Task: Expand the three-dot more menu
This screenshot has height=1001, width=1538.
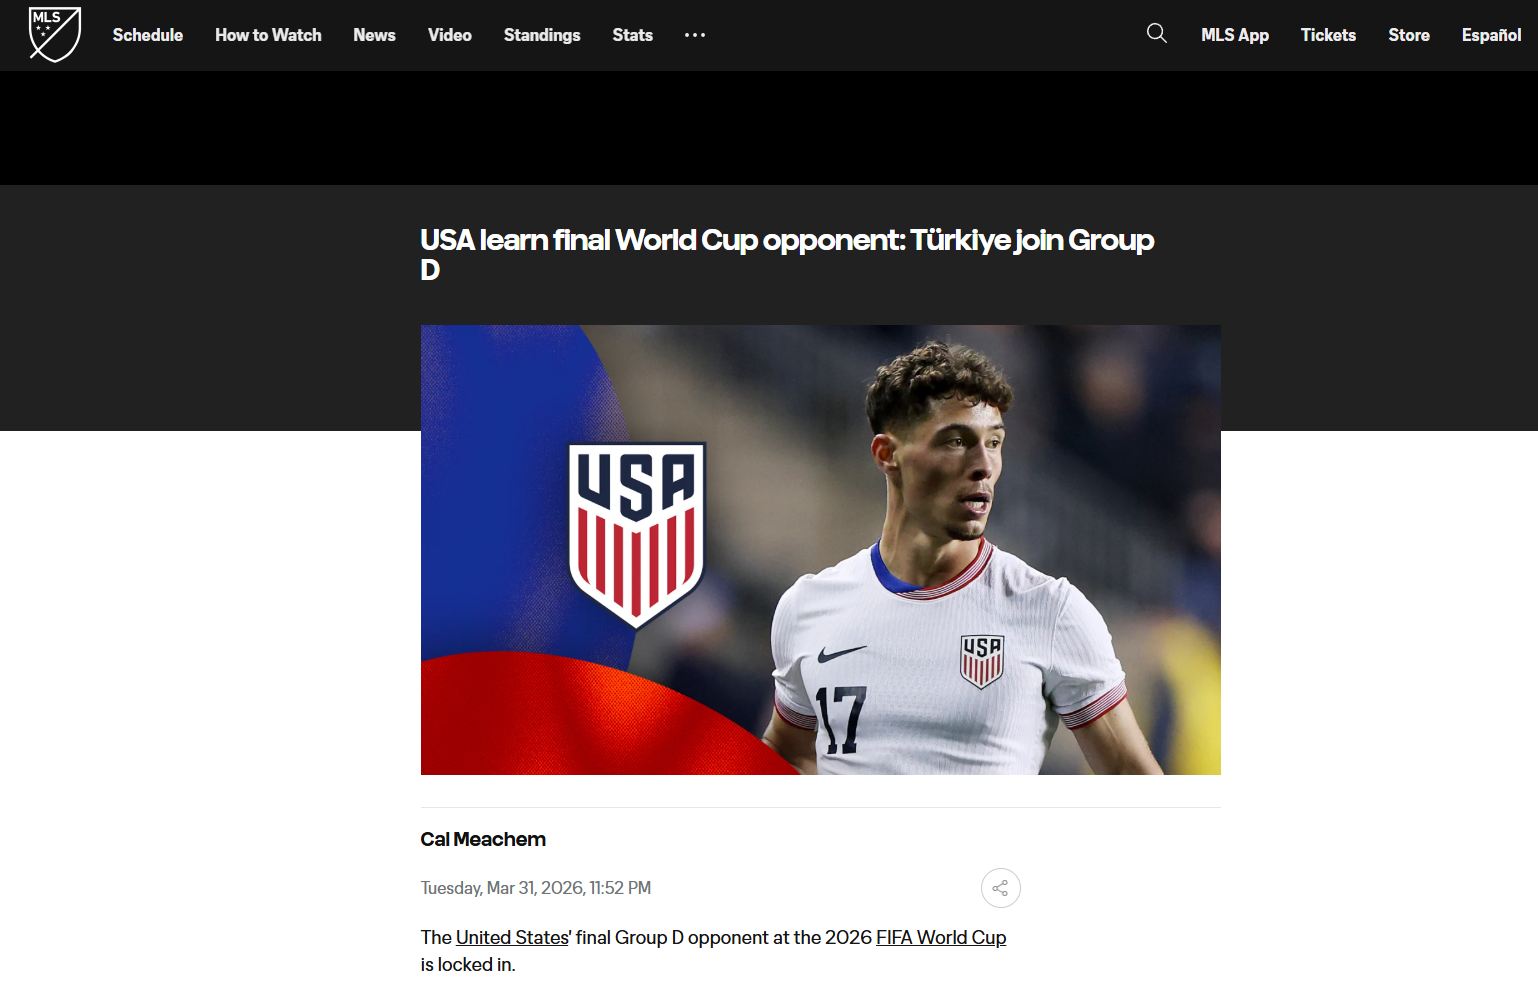Action: 695,35
